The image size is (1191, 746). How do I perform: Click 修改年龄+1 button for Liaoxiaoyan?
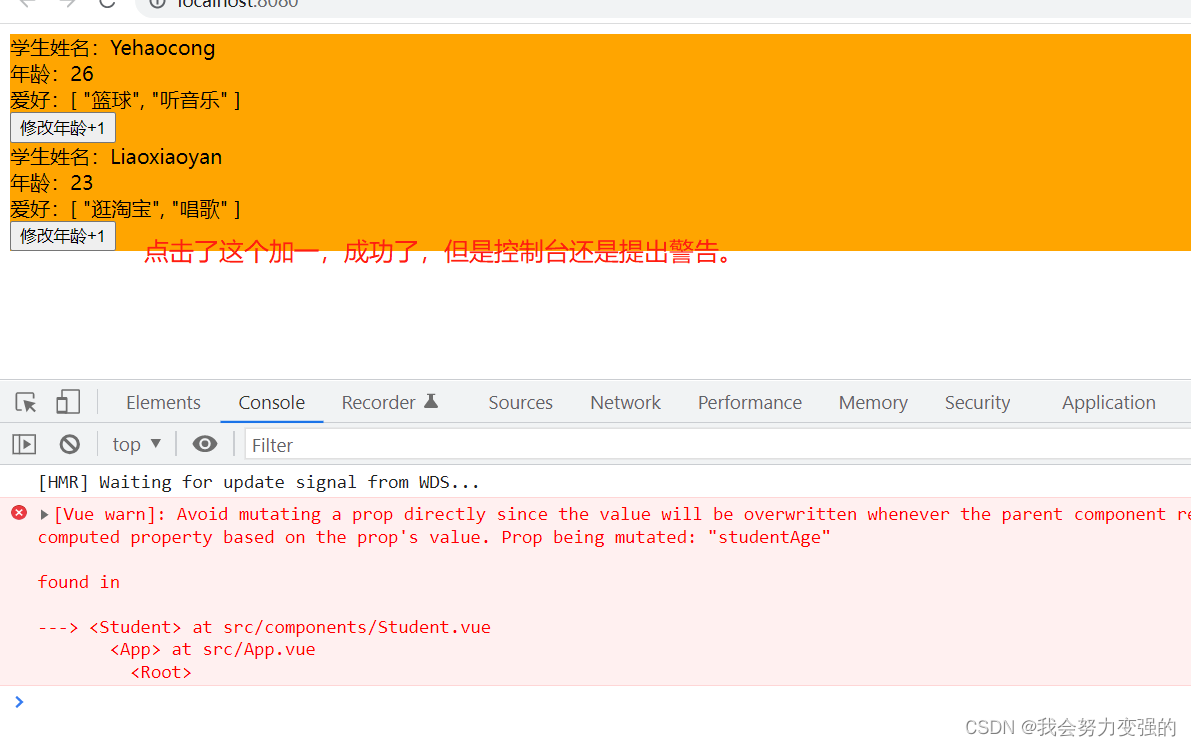coord(63,236)
